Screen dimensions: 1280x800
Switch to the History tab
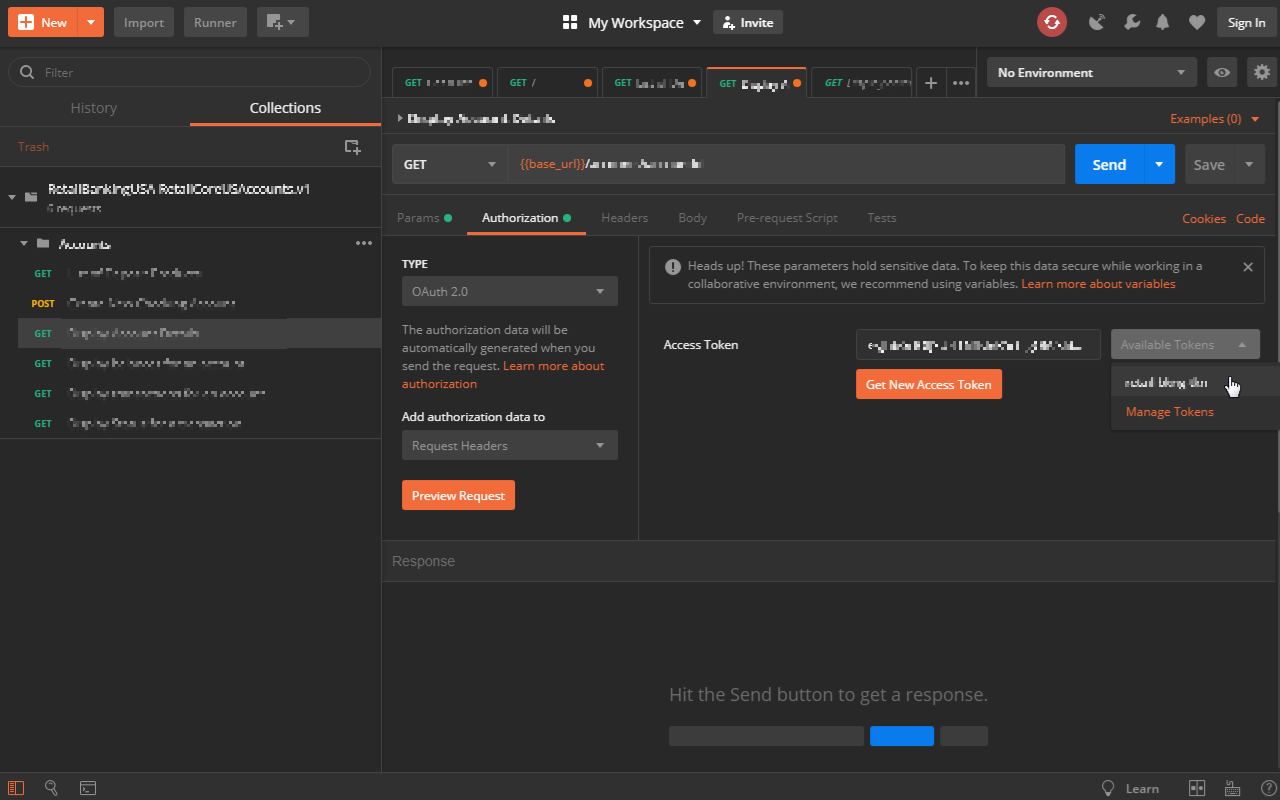[x=94, y=108]
